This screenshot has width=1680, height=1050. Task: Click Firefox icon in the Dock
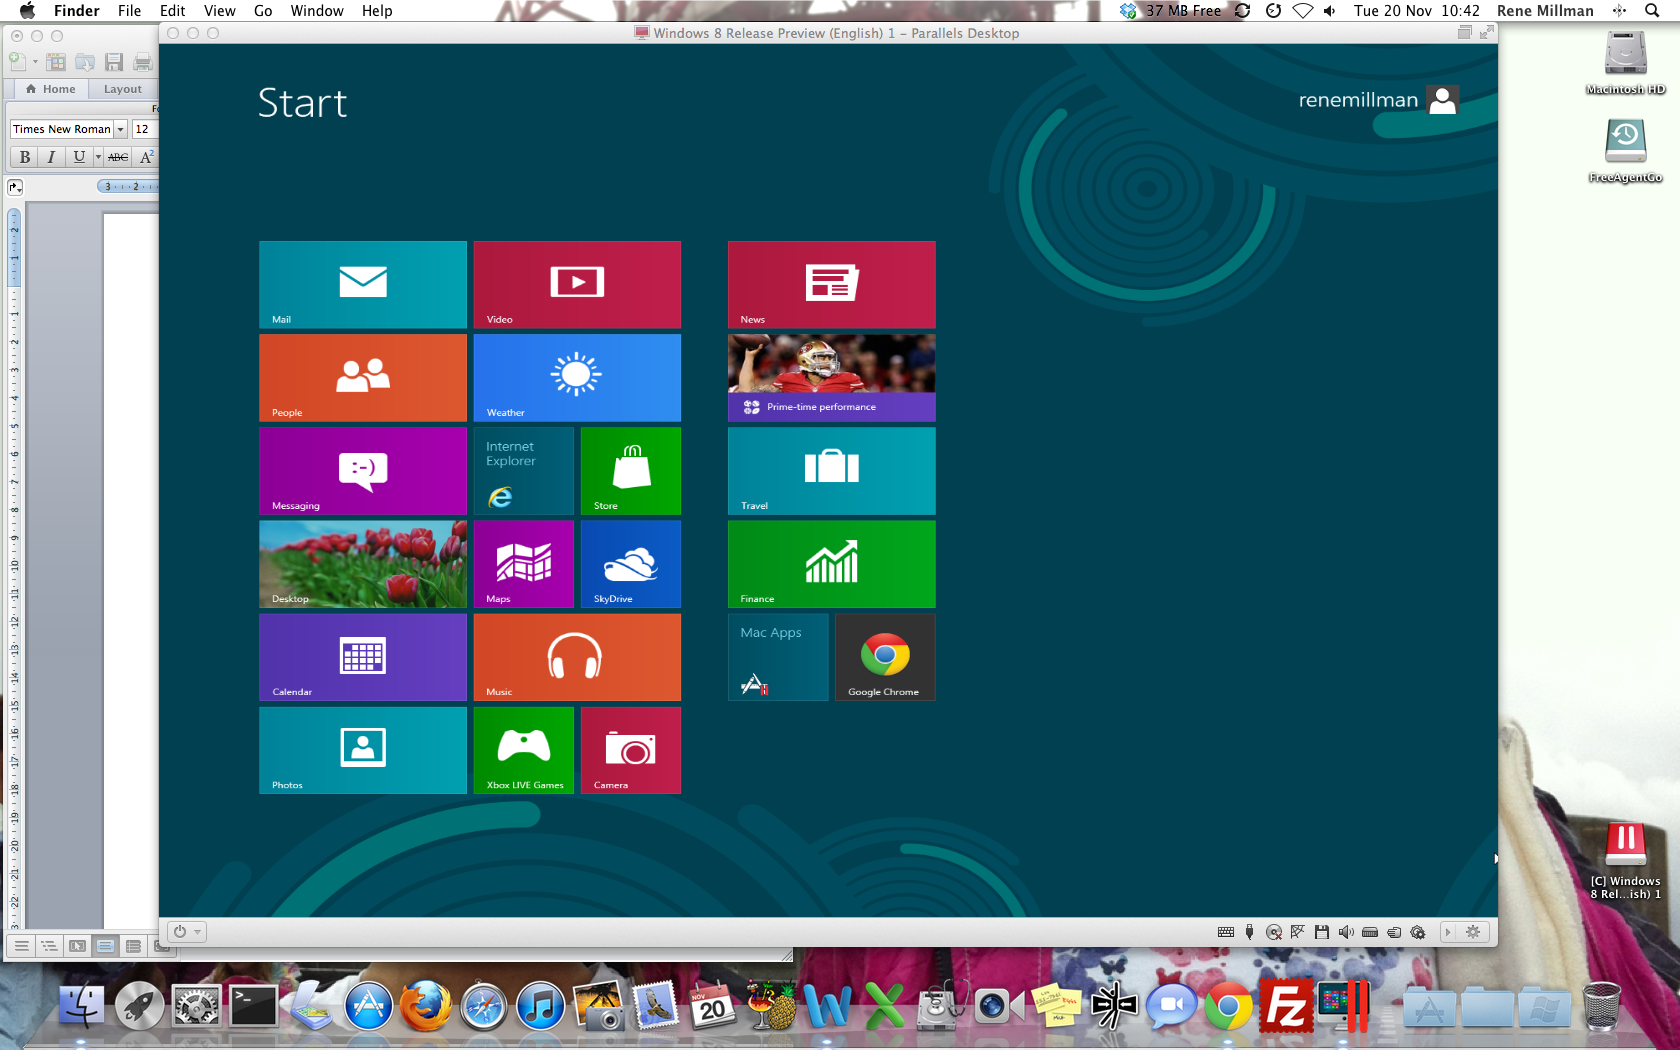pyautogui.click(x=426, y=1005)
